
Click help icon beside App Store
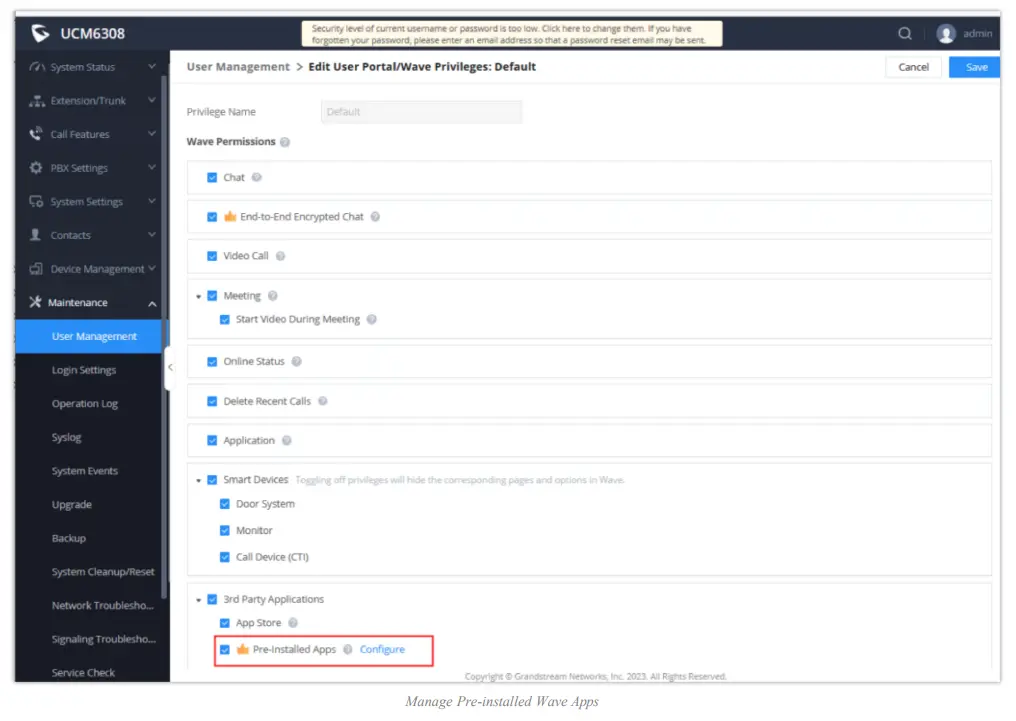pyautogui.click(x=293, y=623)
